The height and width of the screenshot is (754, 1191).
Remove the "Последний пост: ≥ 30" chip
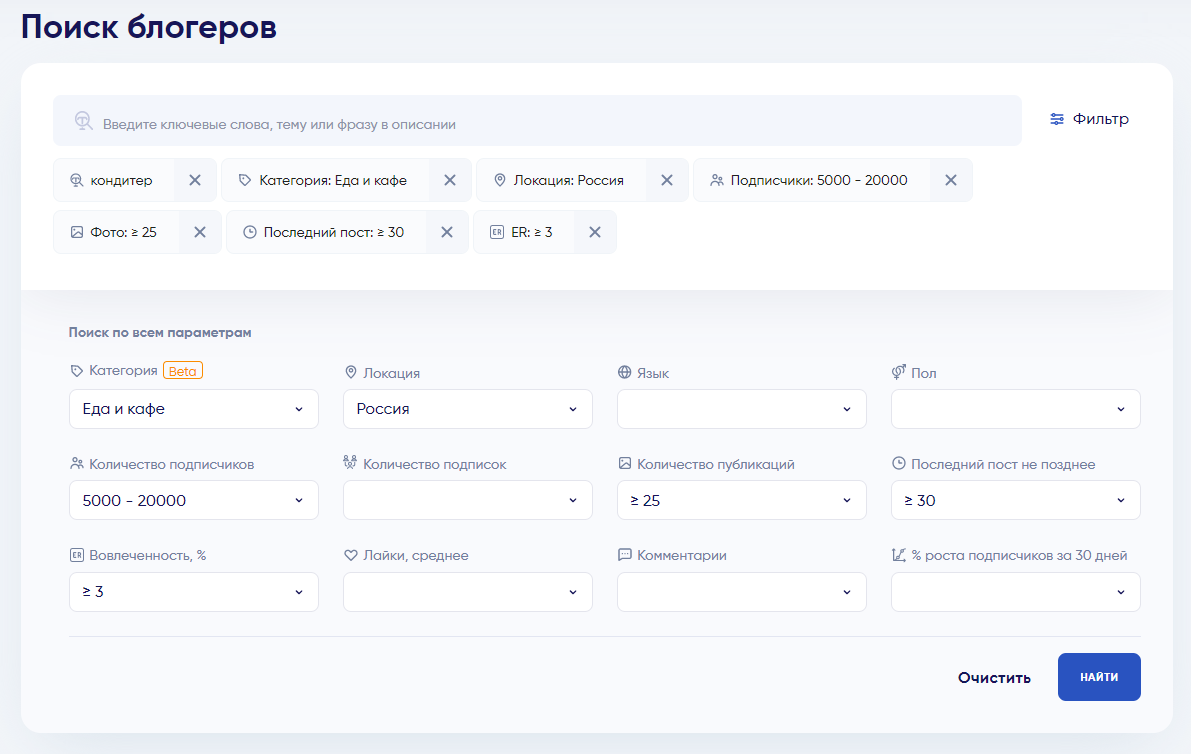(447, 232)
